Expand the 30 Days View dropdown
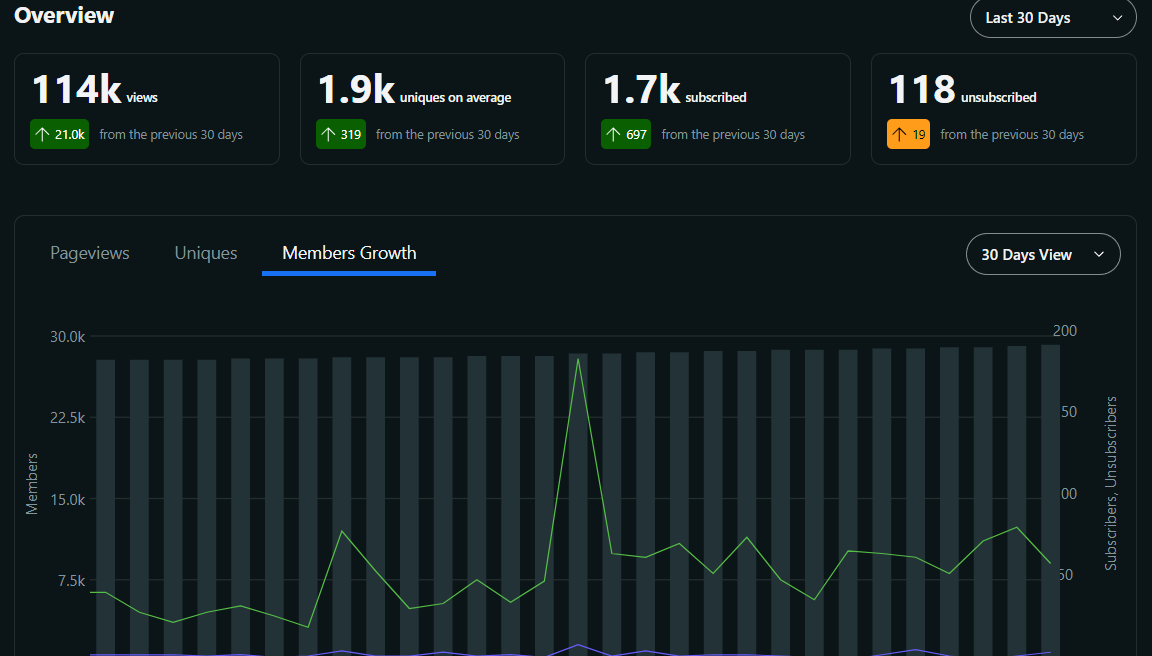 click(1043, 254)
